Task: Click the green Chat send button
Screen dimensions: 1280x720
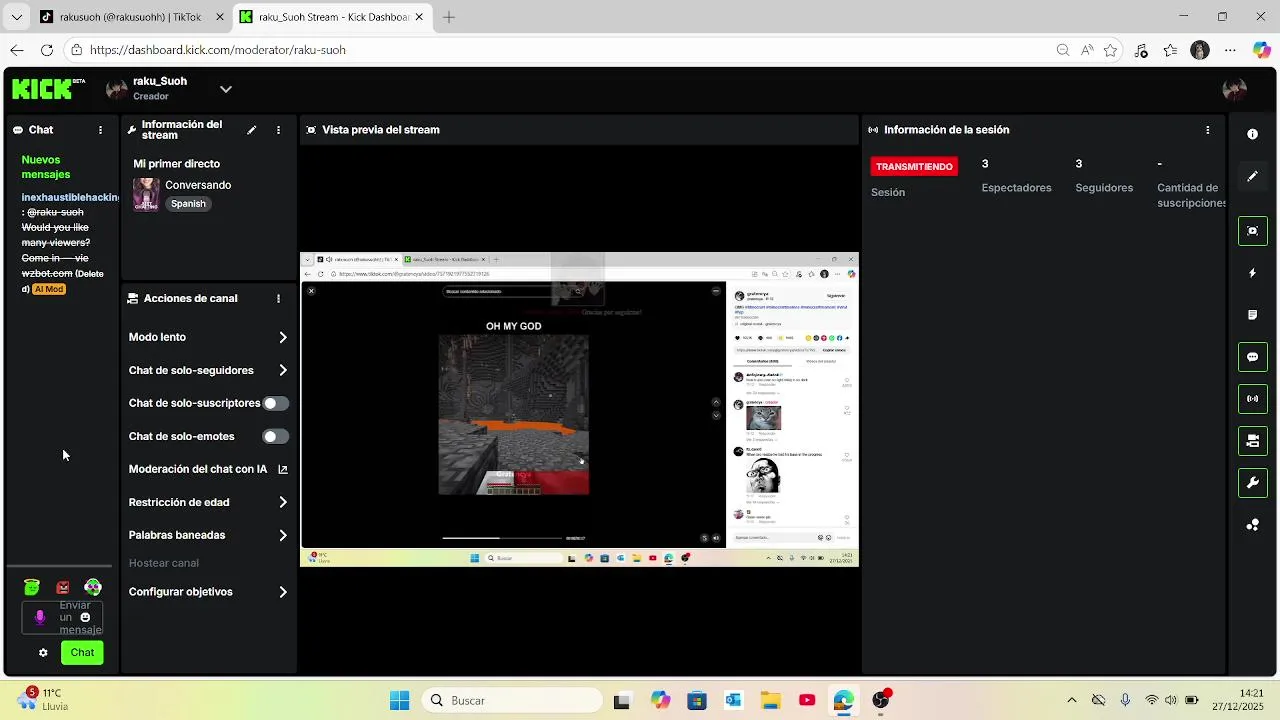Action: 82,653
